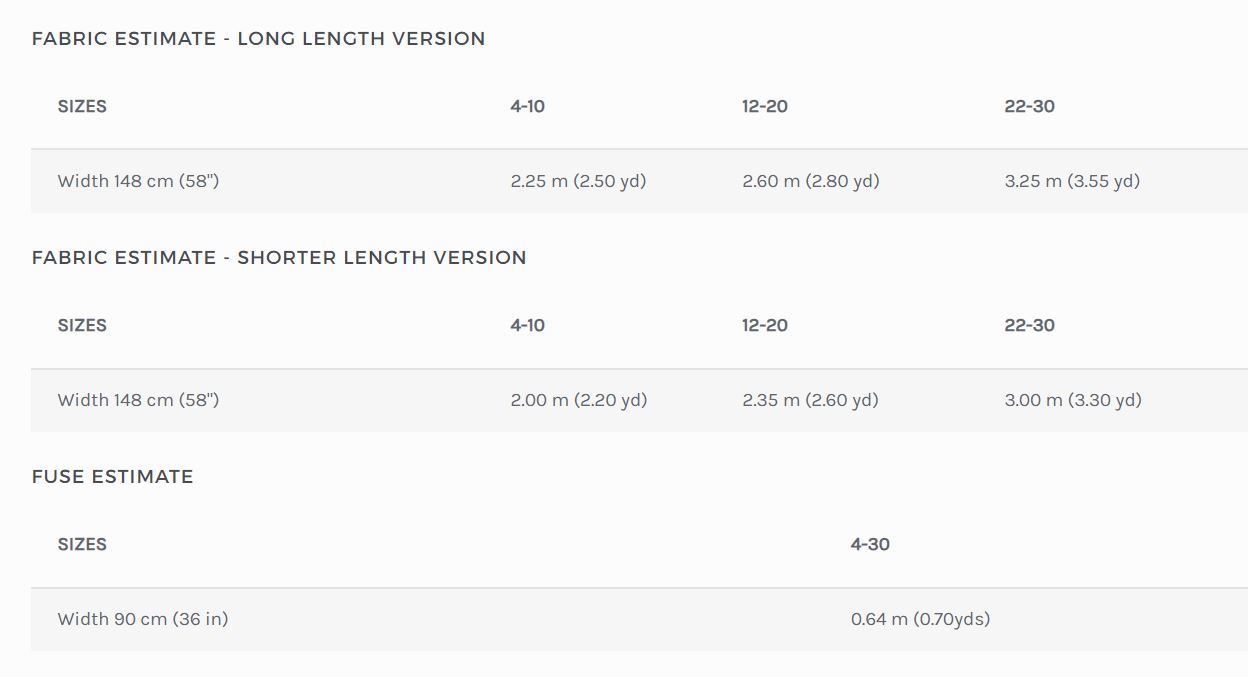Viewport: 1248px width, 677px height.
Task: Select 22-30 header in shorter length table
Action: coord(1029,325)
